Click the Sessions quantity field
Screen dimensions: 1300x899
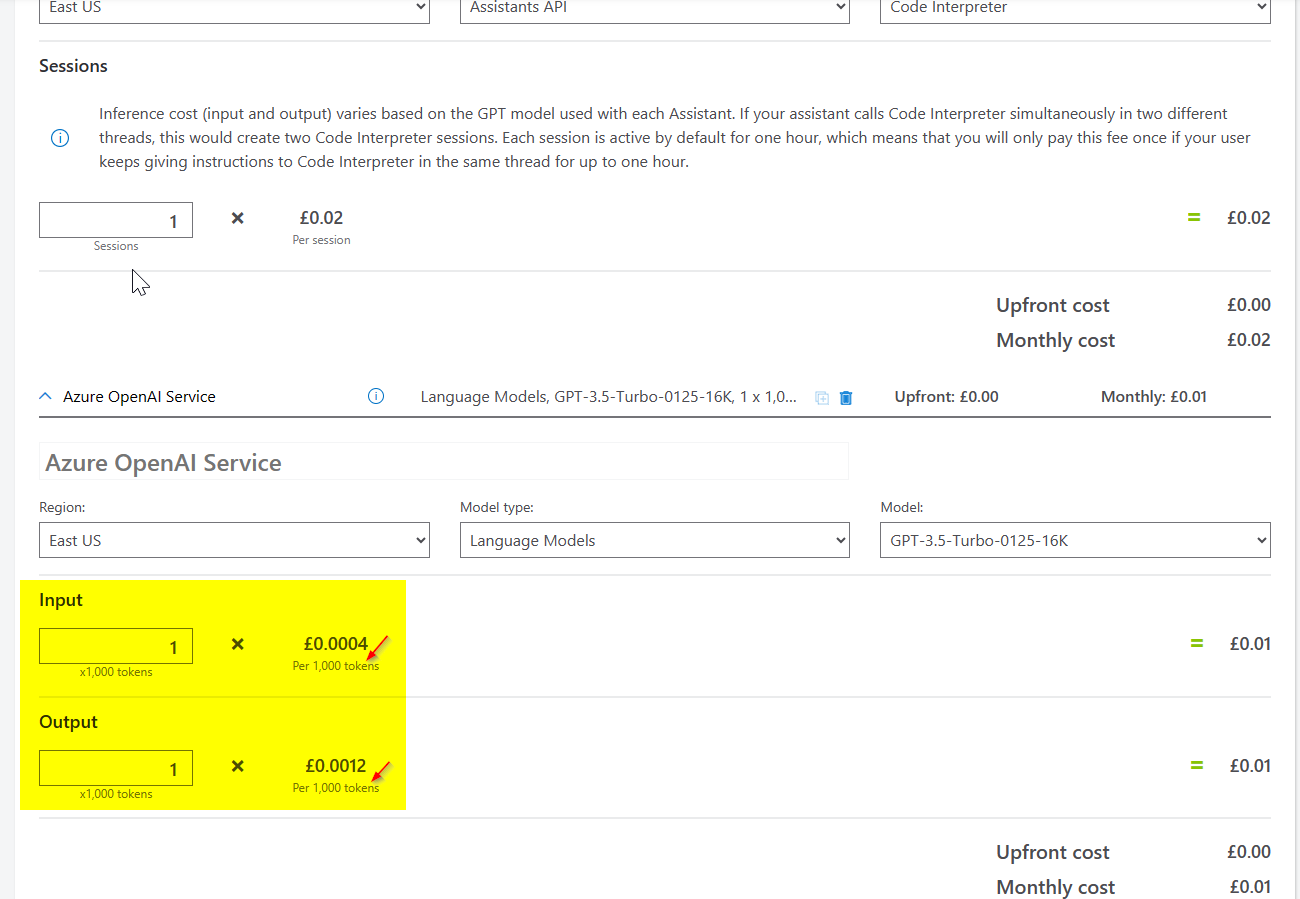click(116, 220)
